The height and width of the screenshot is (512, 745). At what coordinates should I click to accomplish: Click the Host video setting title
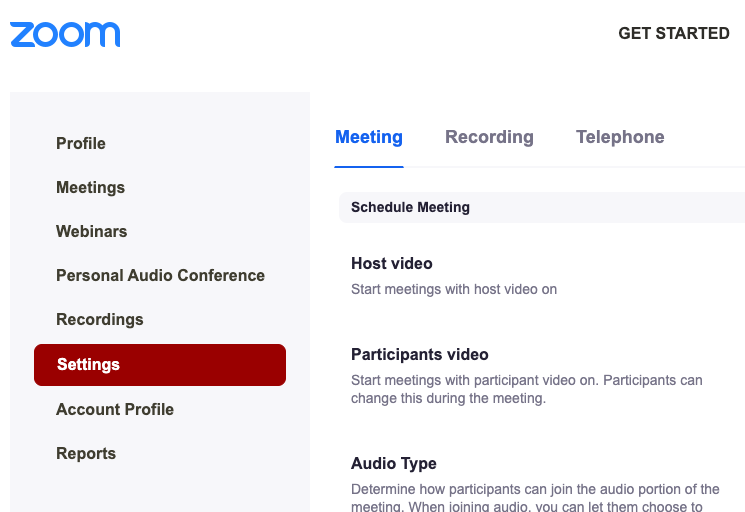point(392,263)
